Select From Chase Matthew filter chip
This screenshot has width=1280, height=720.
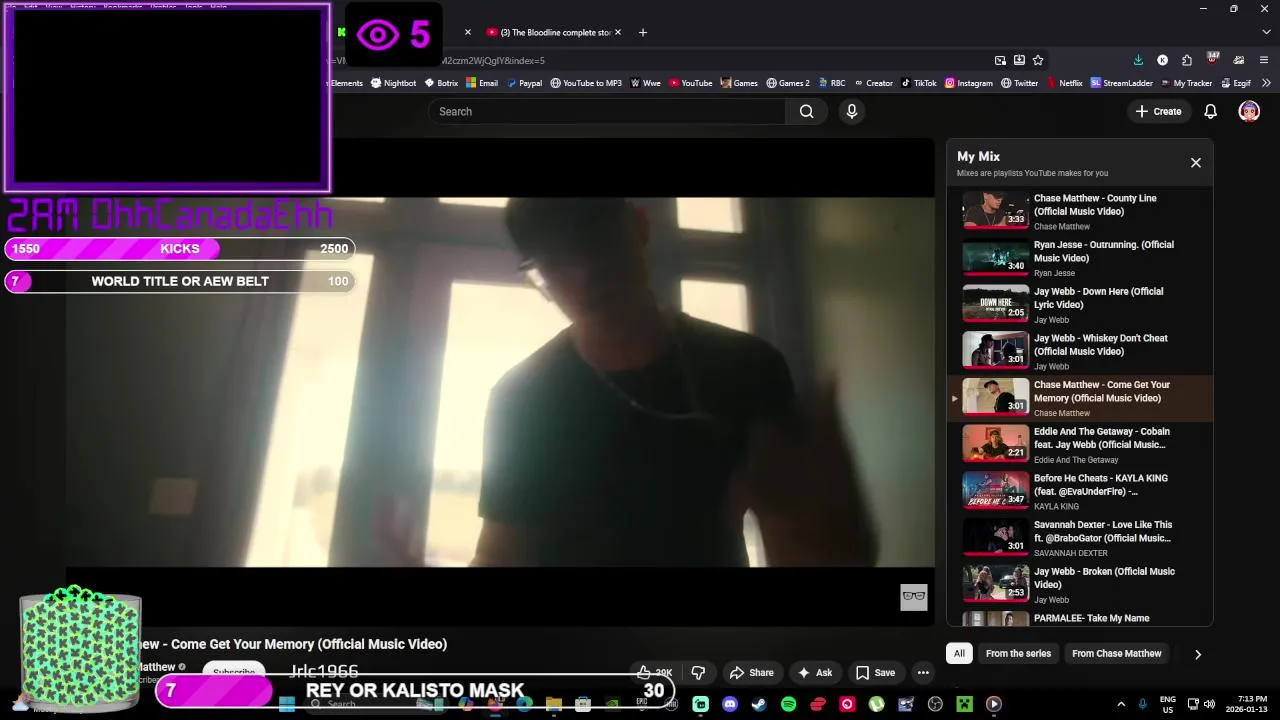(1116, 654)
